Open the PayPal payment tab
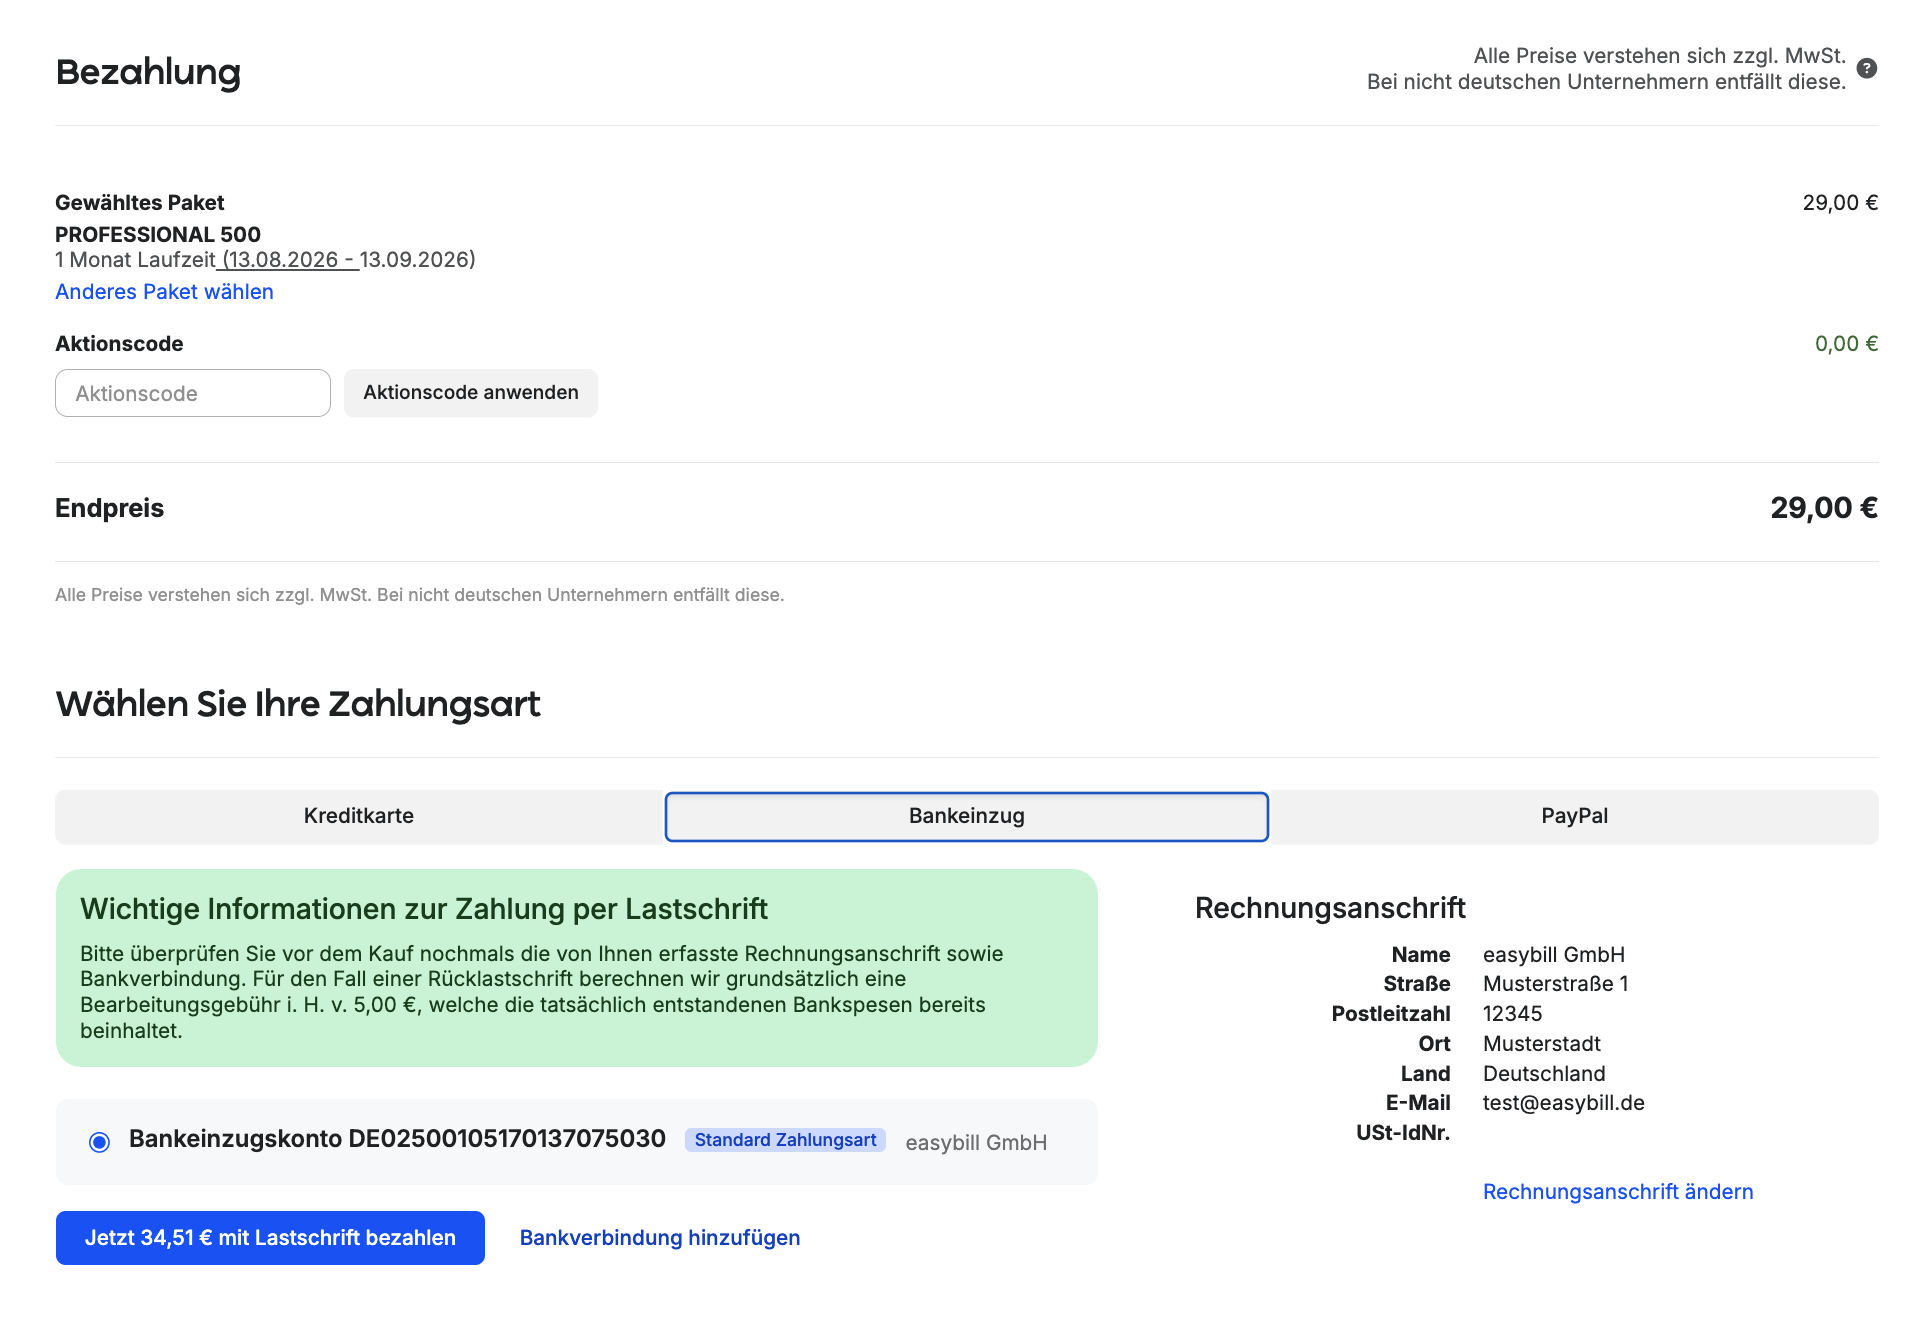The height and width of the screenshot is (1322, 1926). tap(1574, 816)
